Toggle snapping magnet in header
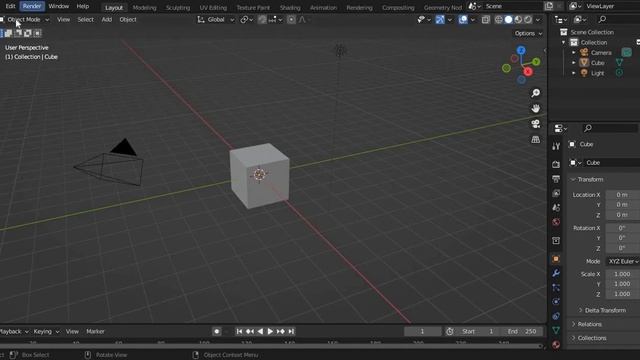The width and height of the screenshot is (640, 360). [x=262, y=19]
